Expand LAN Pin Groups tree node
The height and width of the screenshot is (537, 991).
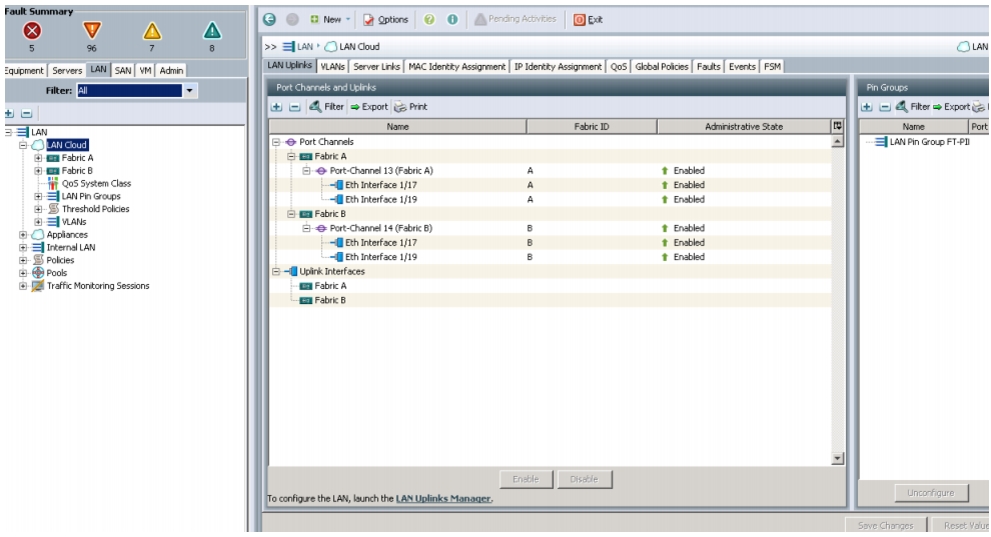[x=38, y=196]
